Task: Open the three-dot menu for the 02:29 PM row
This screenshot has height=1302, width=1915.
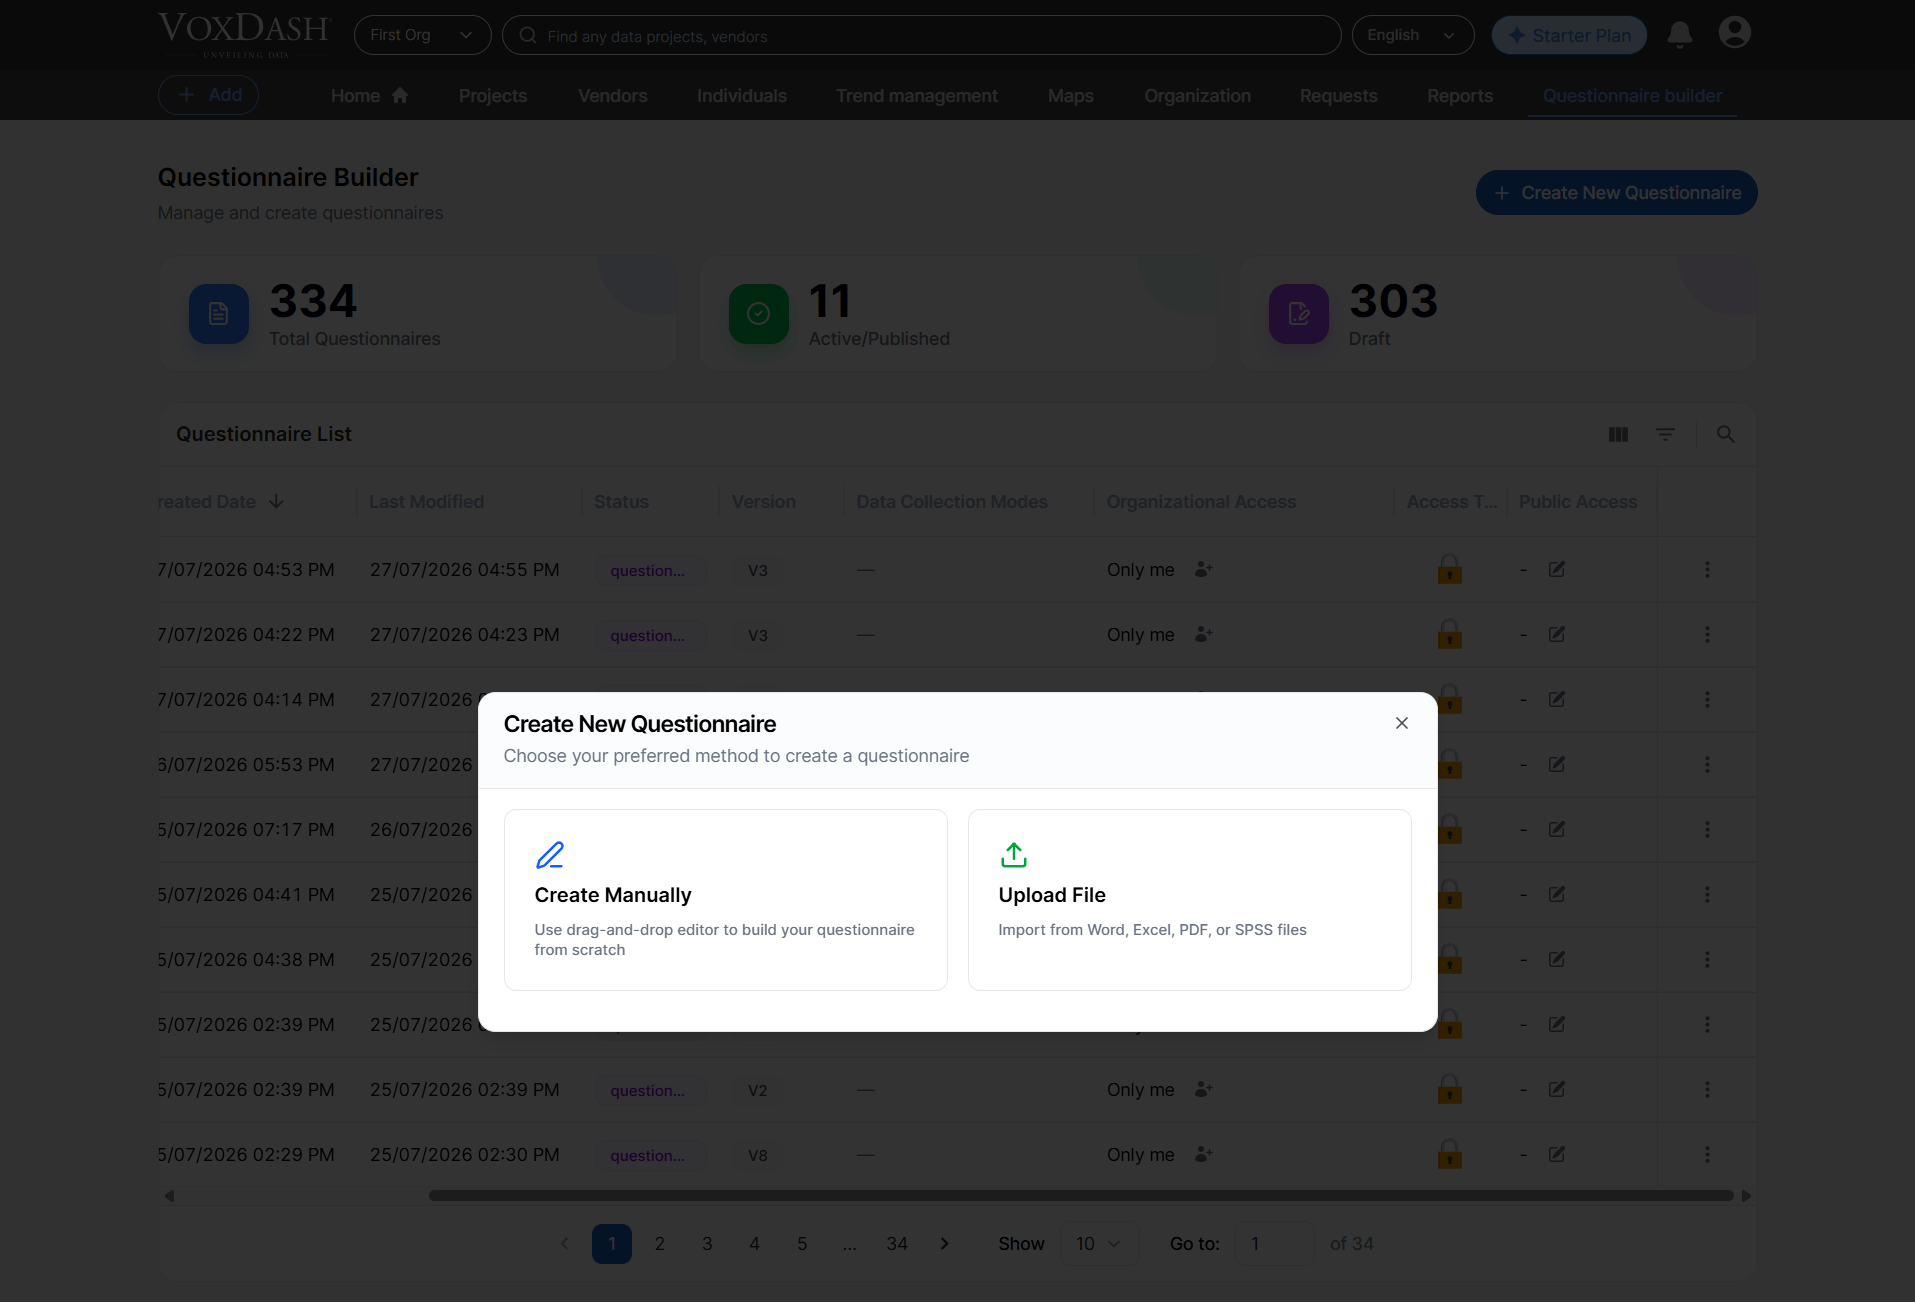Action: click(x=1707, y=1154)
